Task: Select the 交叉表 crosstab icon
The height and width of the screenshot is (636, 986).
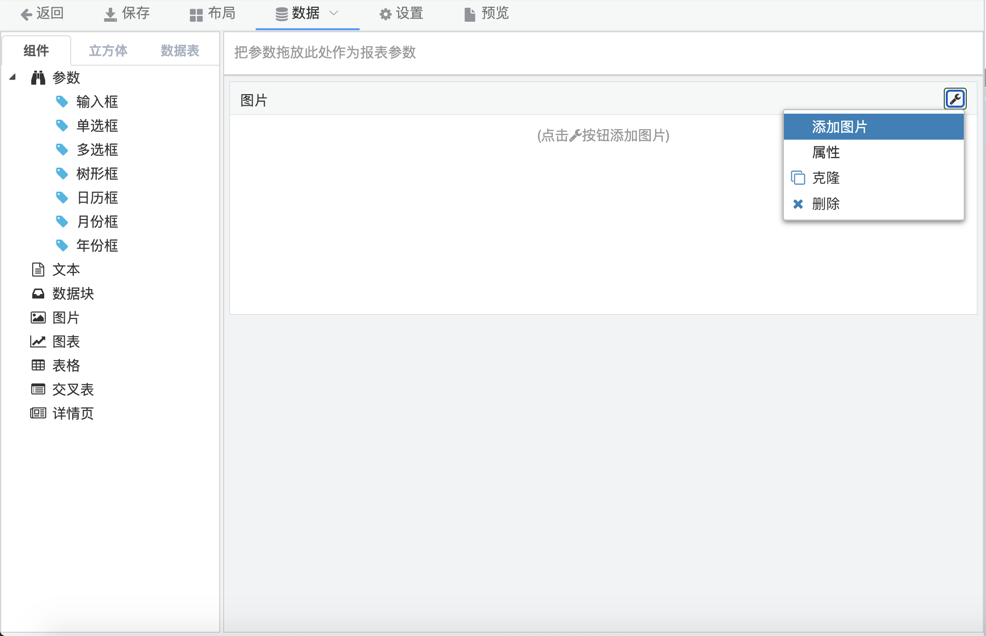Action: (x=38, y=390)
